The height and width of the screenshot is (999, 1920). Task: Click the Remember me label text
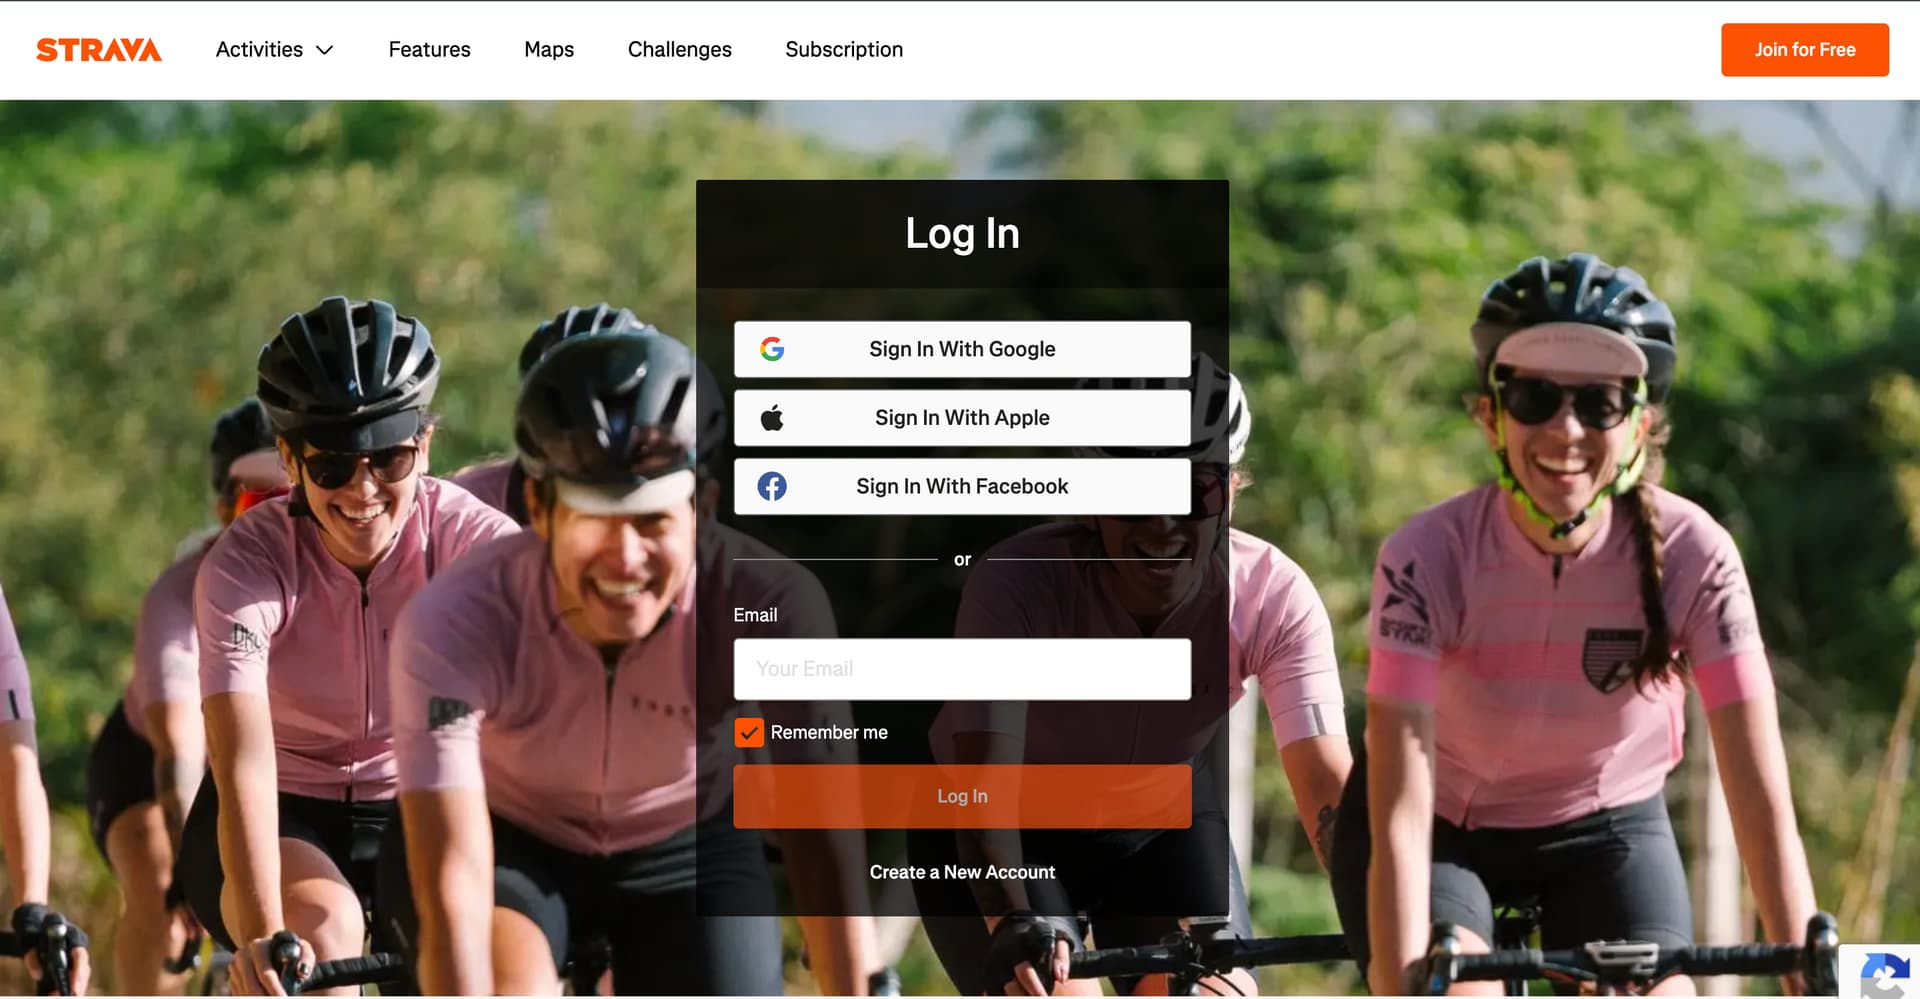click(829, 733)
